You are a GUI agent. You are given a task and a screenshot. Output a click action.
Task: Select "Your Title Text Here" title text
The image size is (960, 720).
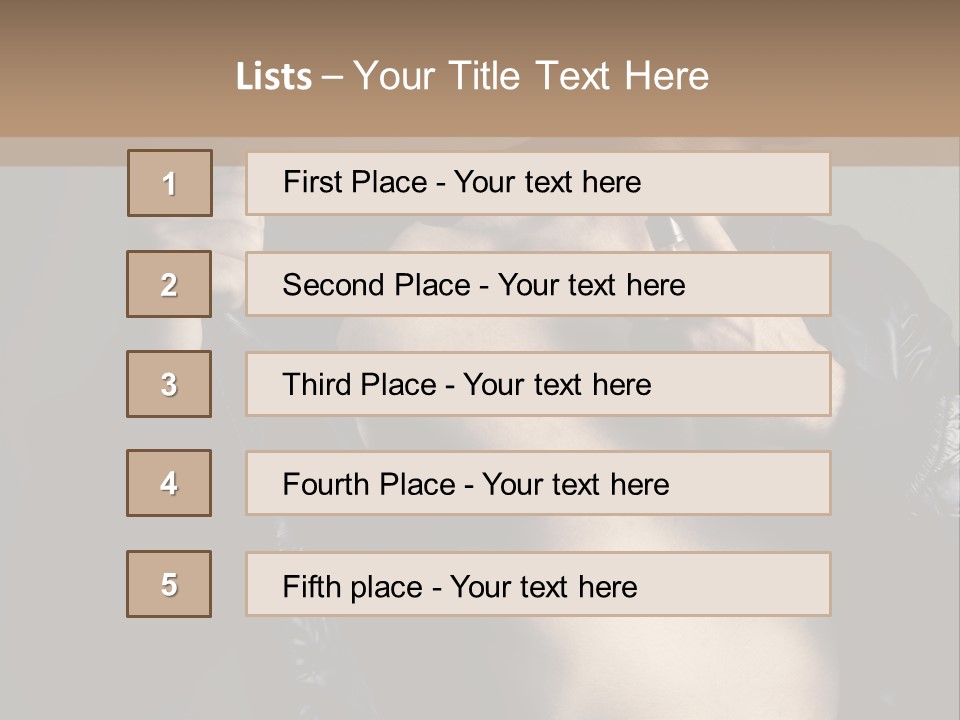click(x=531, y=76)
